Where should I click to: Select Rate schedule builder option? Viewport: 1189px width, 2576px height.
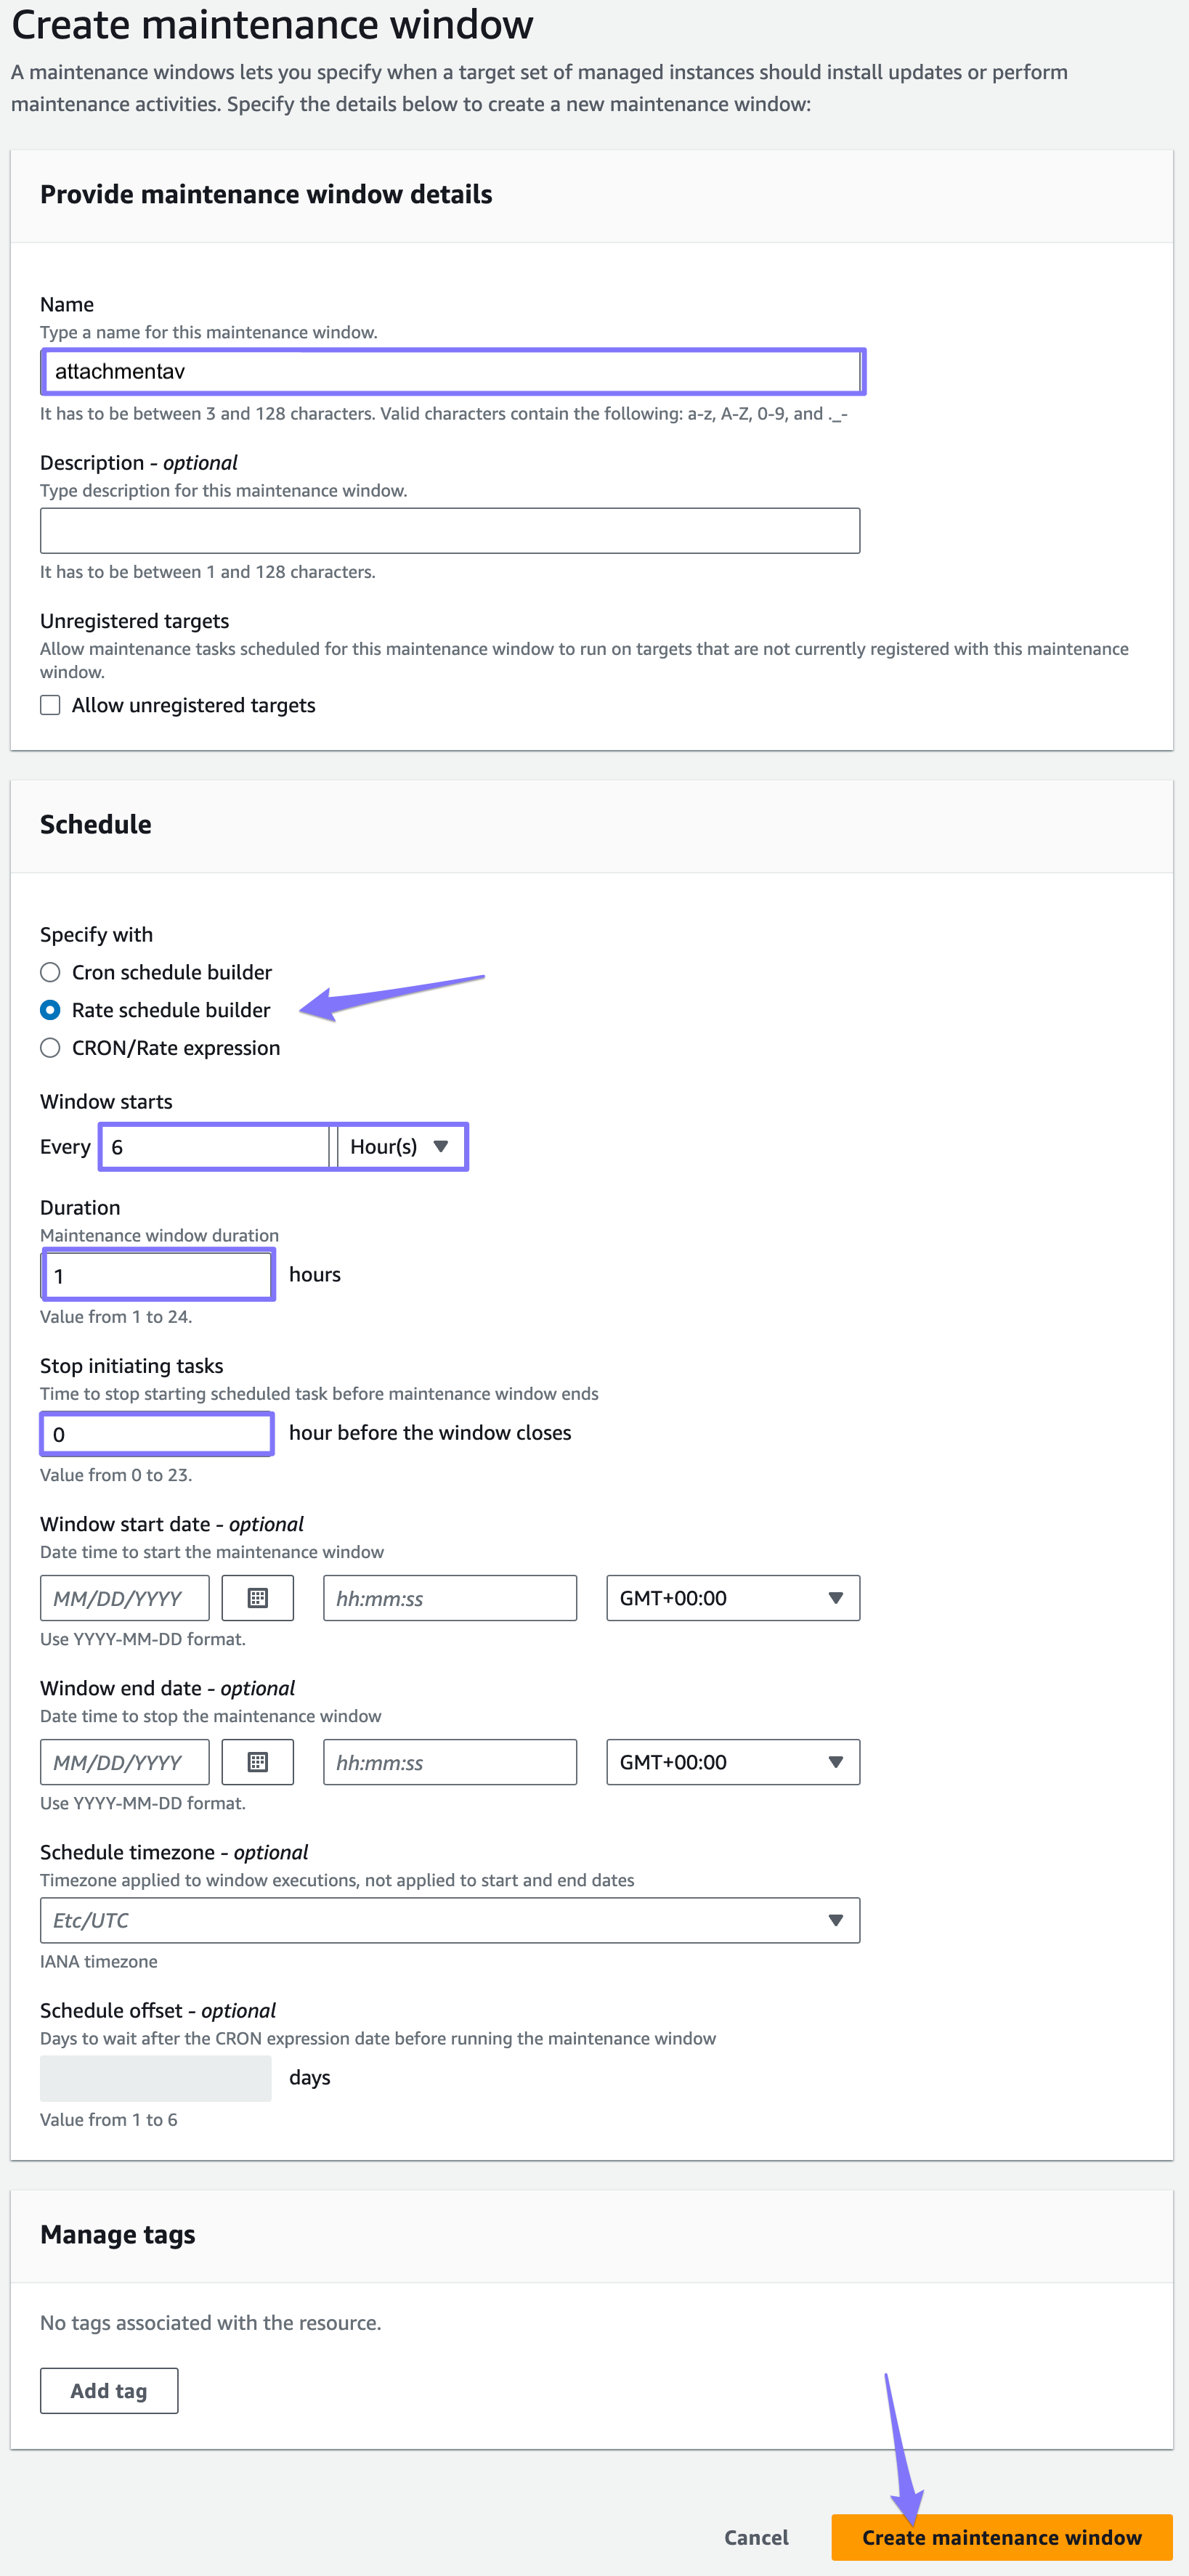50,1010
